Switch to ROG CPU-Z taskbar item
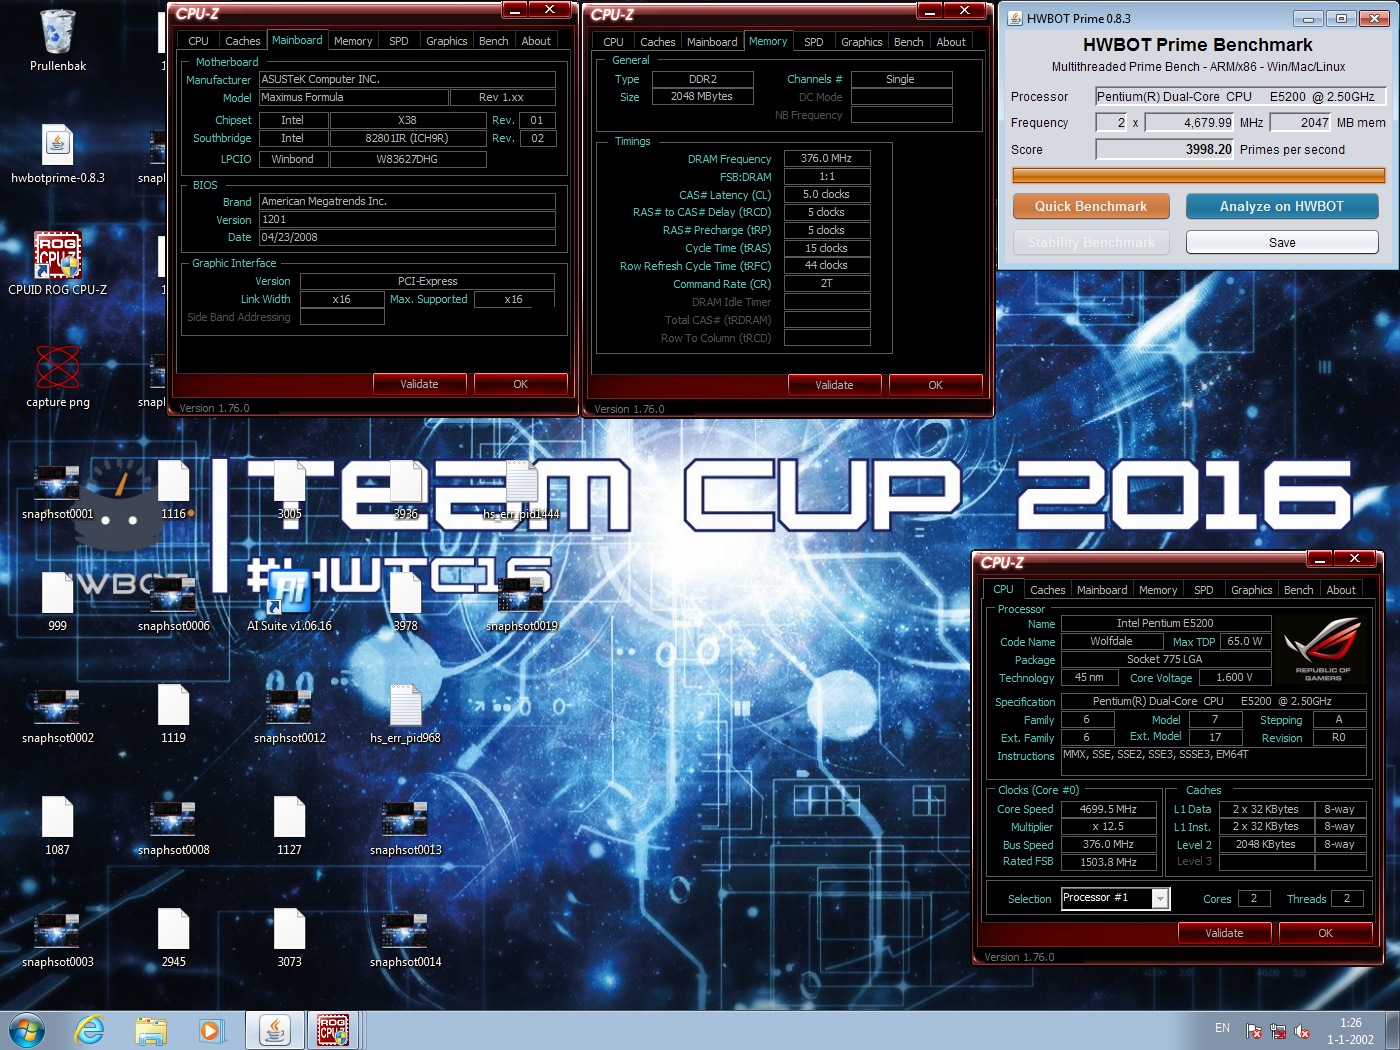This screenshot has width=1400, height=1050. [333, 1030]
